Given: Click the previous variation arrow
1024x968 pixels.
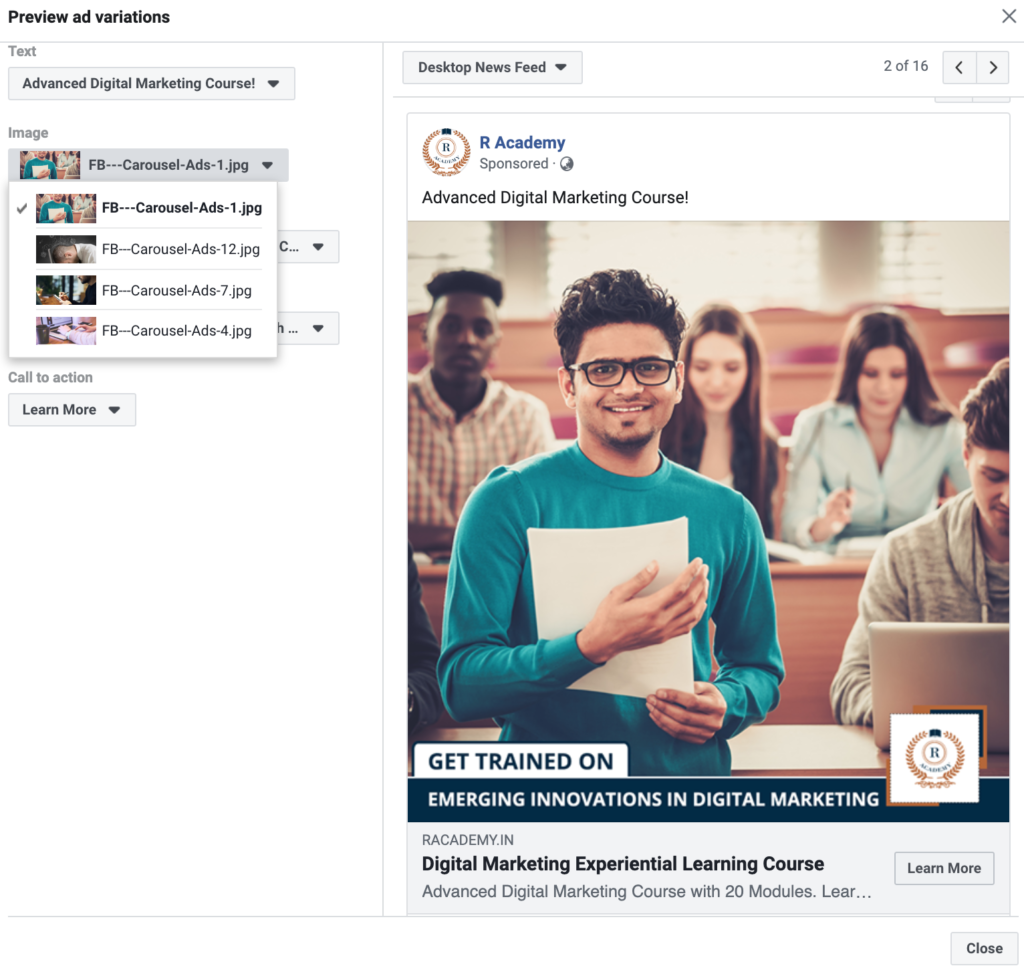Looking at the screenshot, I should point(959,67).
